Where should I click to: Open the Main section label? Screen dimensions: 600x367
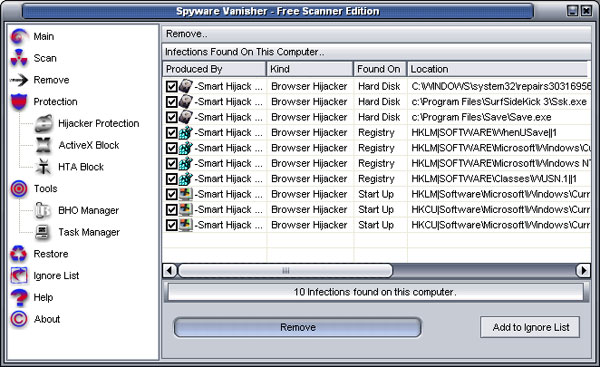click(44, 36)
